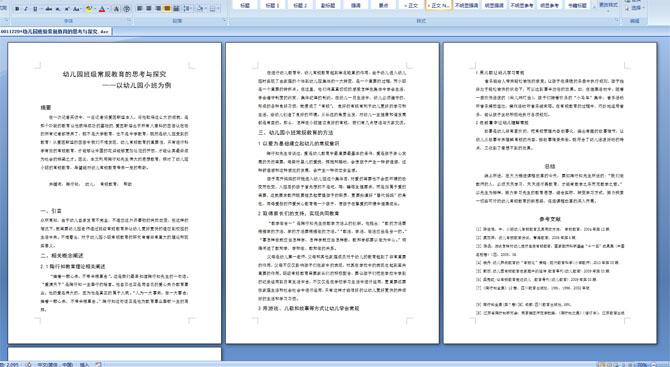Apply the text highlight color
Image resolution: width=670 pixels, height=367 pixels.
tap(89, 9)
